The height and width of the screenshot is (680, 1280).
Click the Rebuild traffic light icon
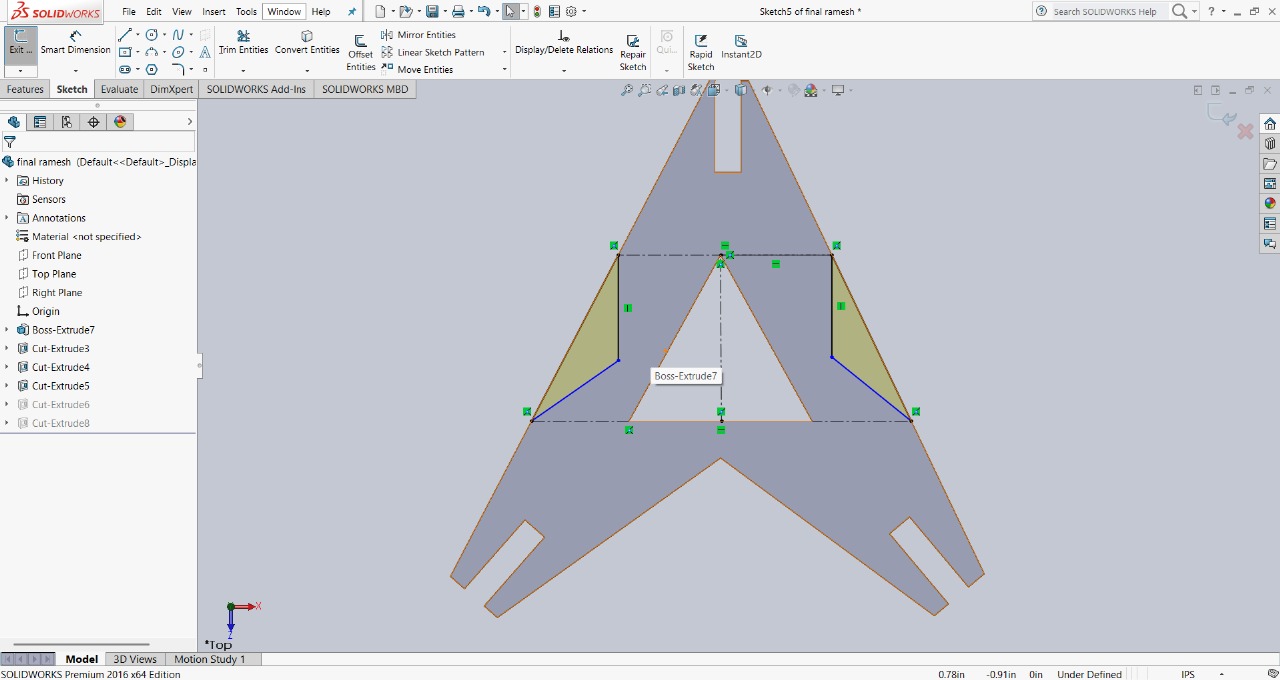[x=538, y=11]
